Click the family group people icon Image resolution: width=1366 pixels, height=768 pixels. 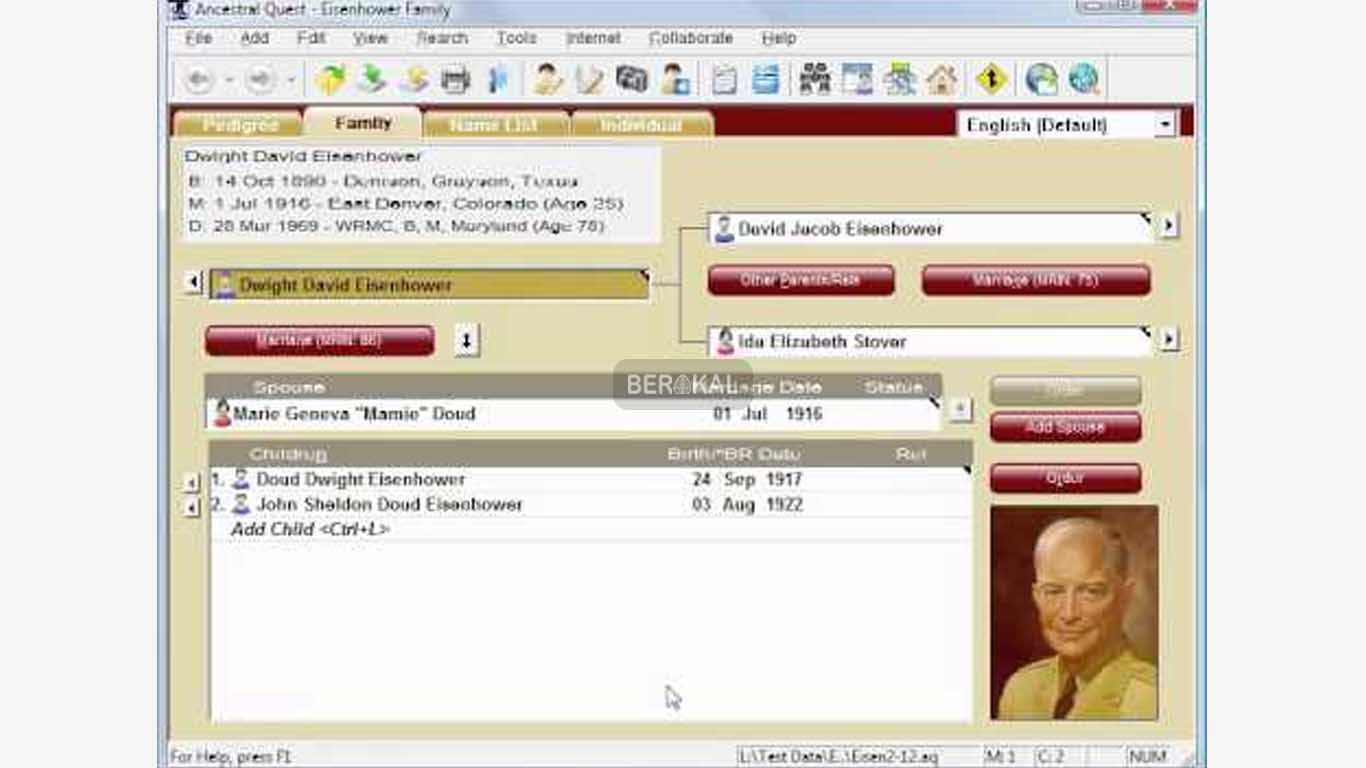click(x=815, y=79)
